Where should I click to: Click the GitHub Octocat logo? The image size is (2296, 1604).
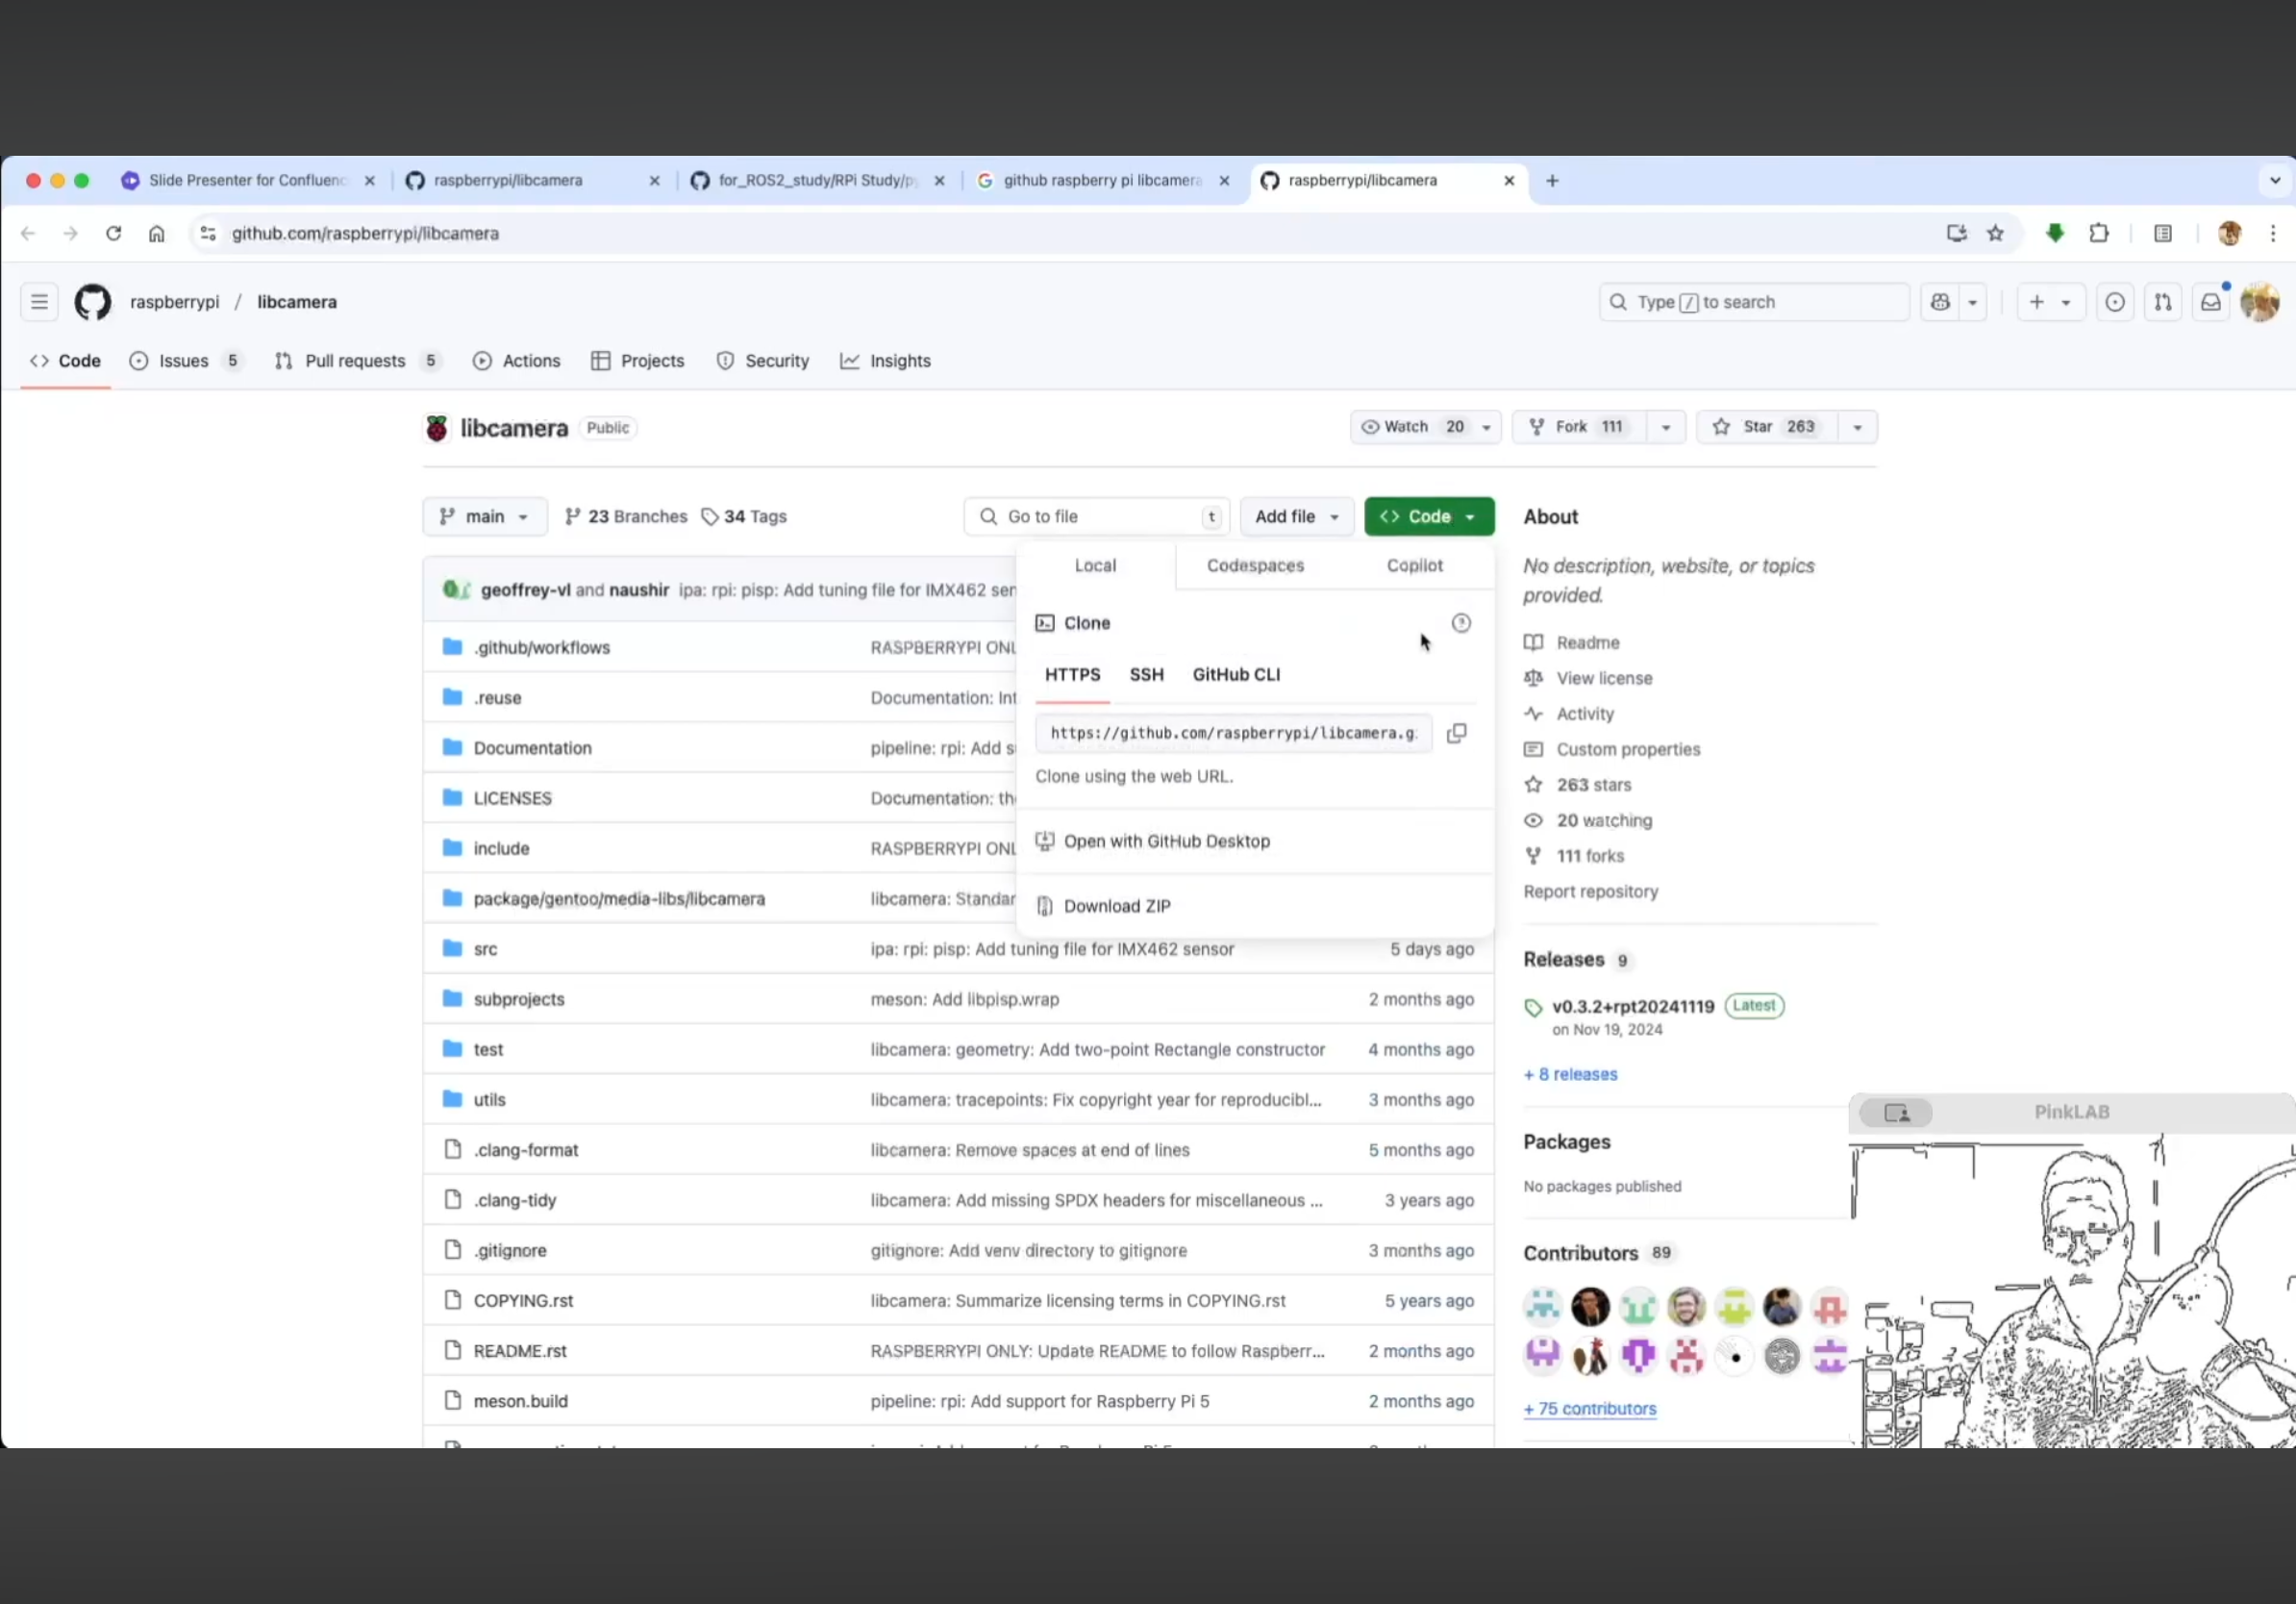coord(93,302)
